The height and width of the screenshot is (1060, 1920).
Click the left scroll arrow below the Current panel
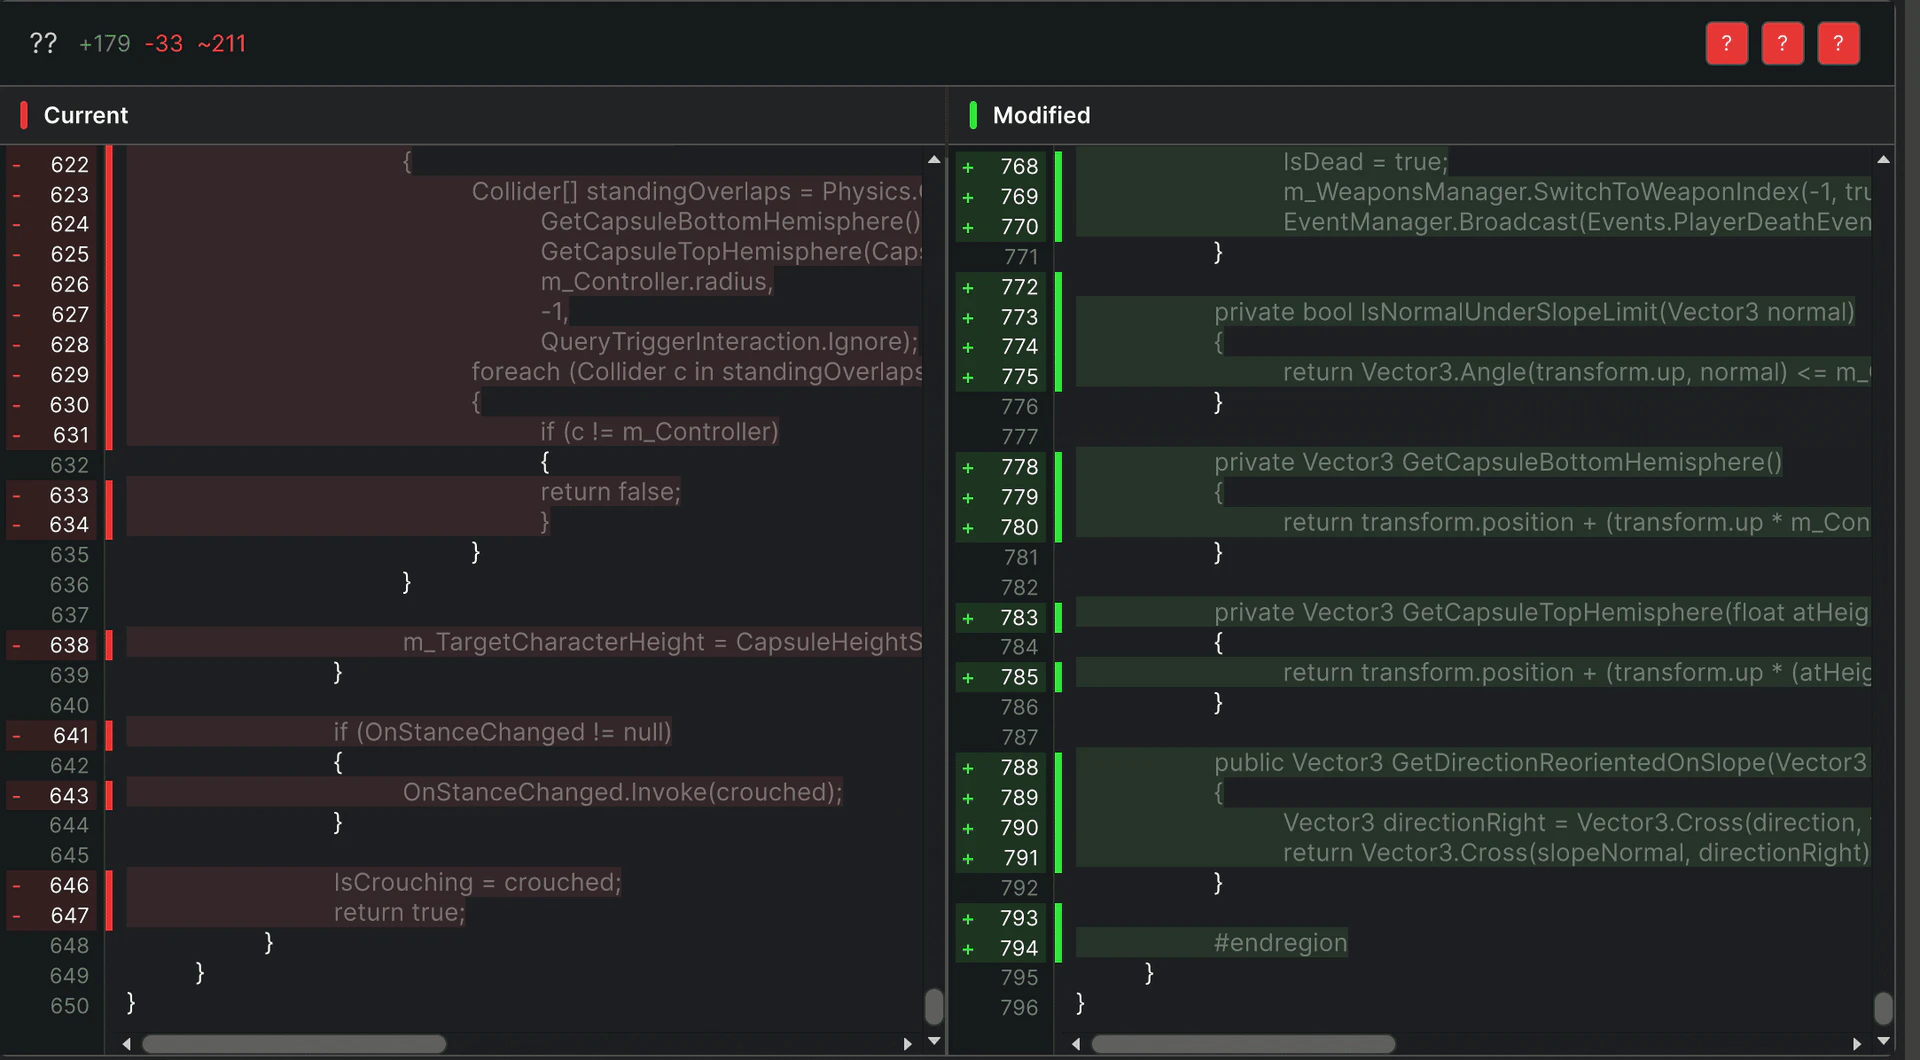[126, 1043]
